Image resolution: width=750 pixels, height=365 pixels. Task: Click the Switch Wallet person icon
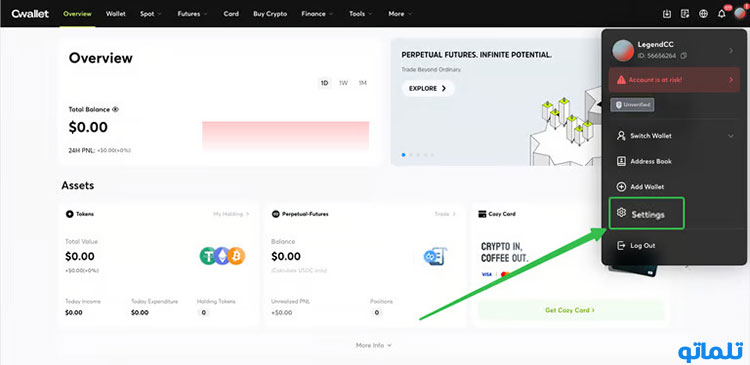(621, 136)
